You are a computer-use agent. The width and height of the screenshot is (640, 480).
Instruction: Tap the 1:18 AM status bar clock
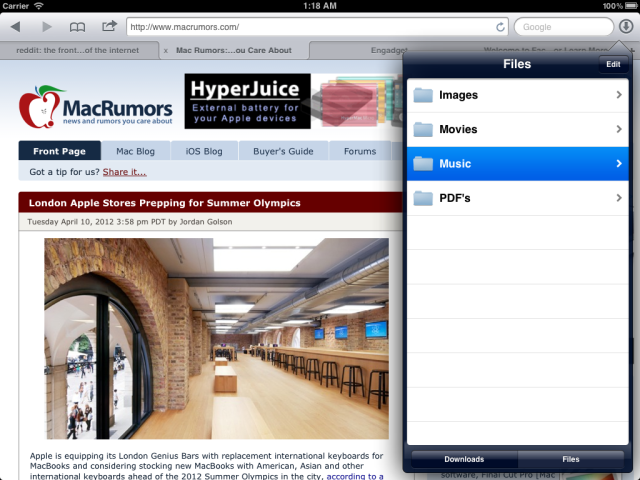click(320, 6)
